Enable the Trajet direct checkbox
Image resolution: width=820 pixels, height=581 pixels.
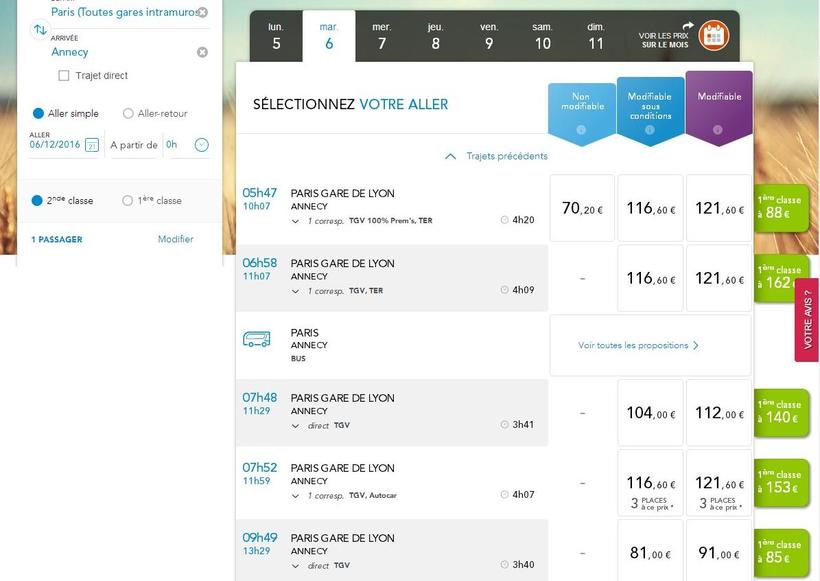(64, 76)
